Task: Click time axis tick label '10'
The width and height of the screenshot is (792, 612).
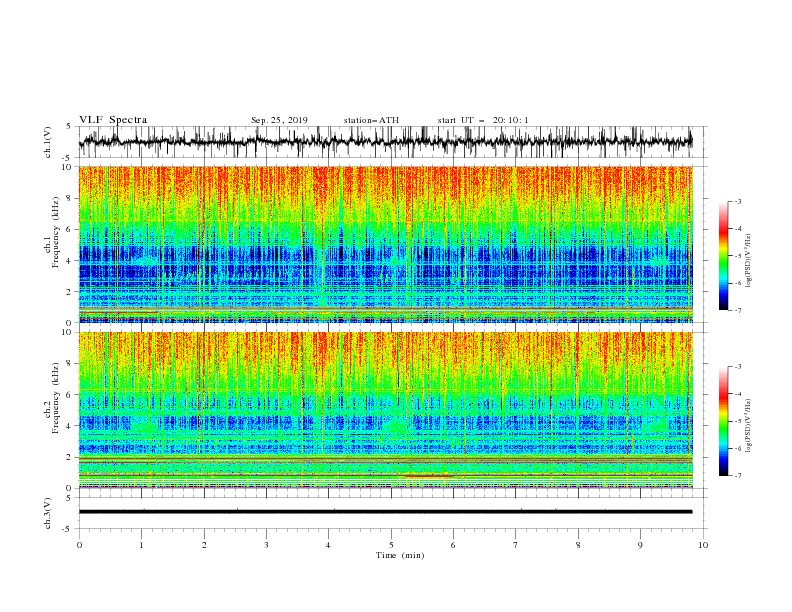Action: (x=703, y=545)
